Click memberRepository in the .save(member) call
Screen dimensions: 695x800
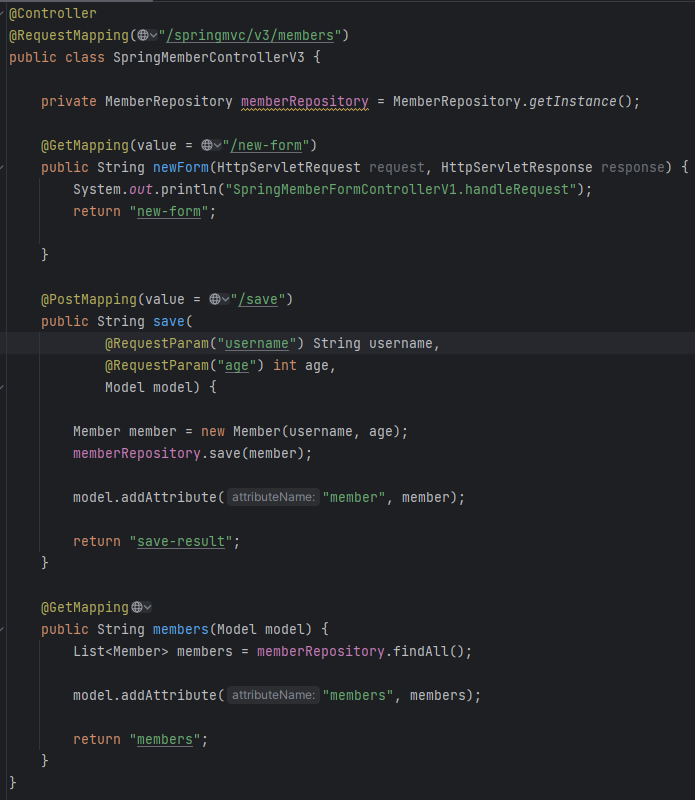(137, 453)
